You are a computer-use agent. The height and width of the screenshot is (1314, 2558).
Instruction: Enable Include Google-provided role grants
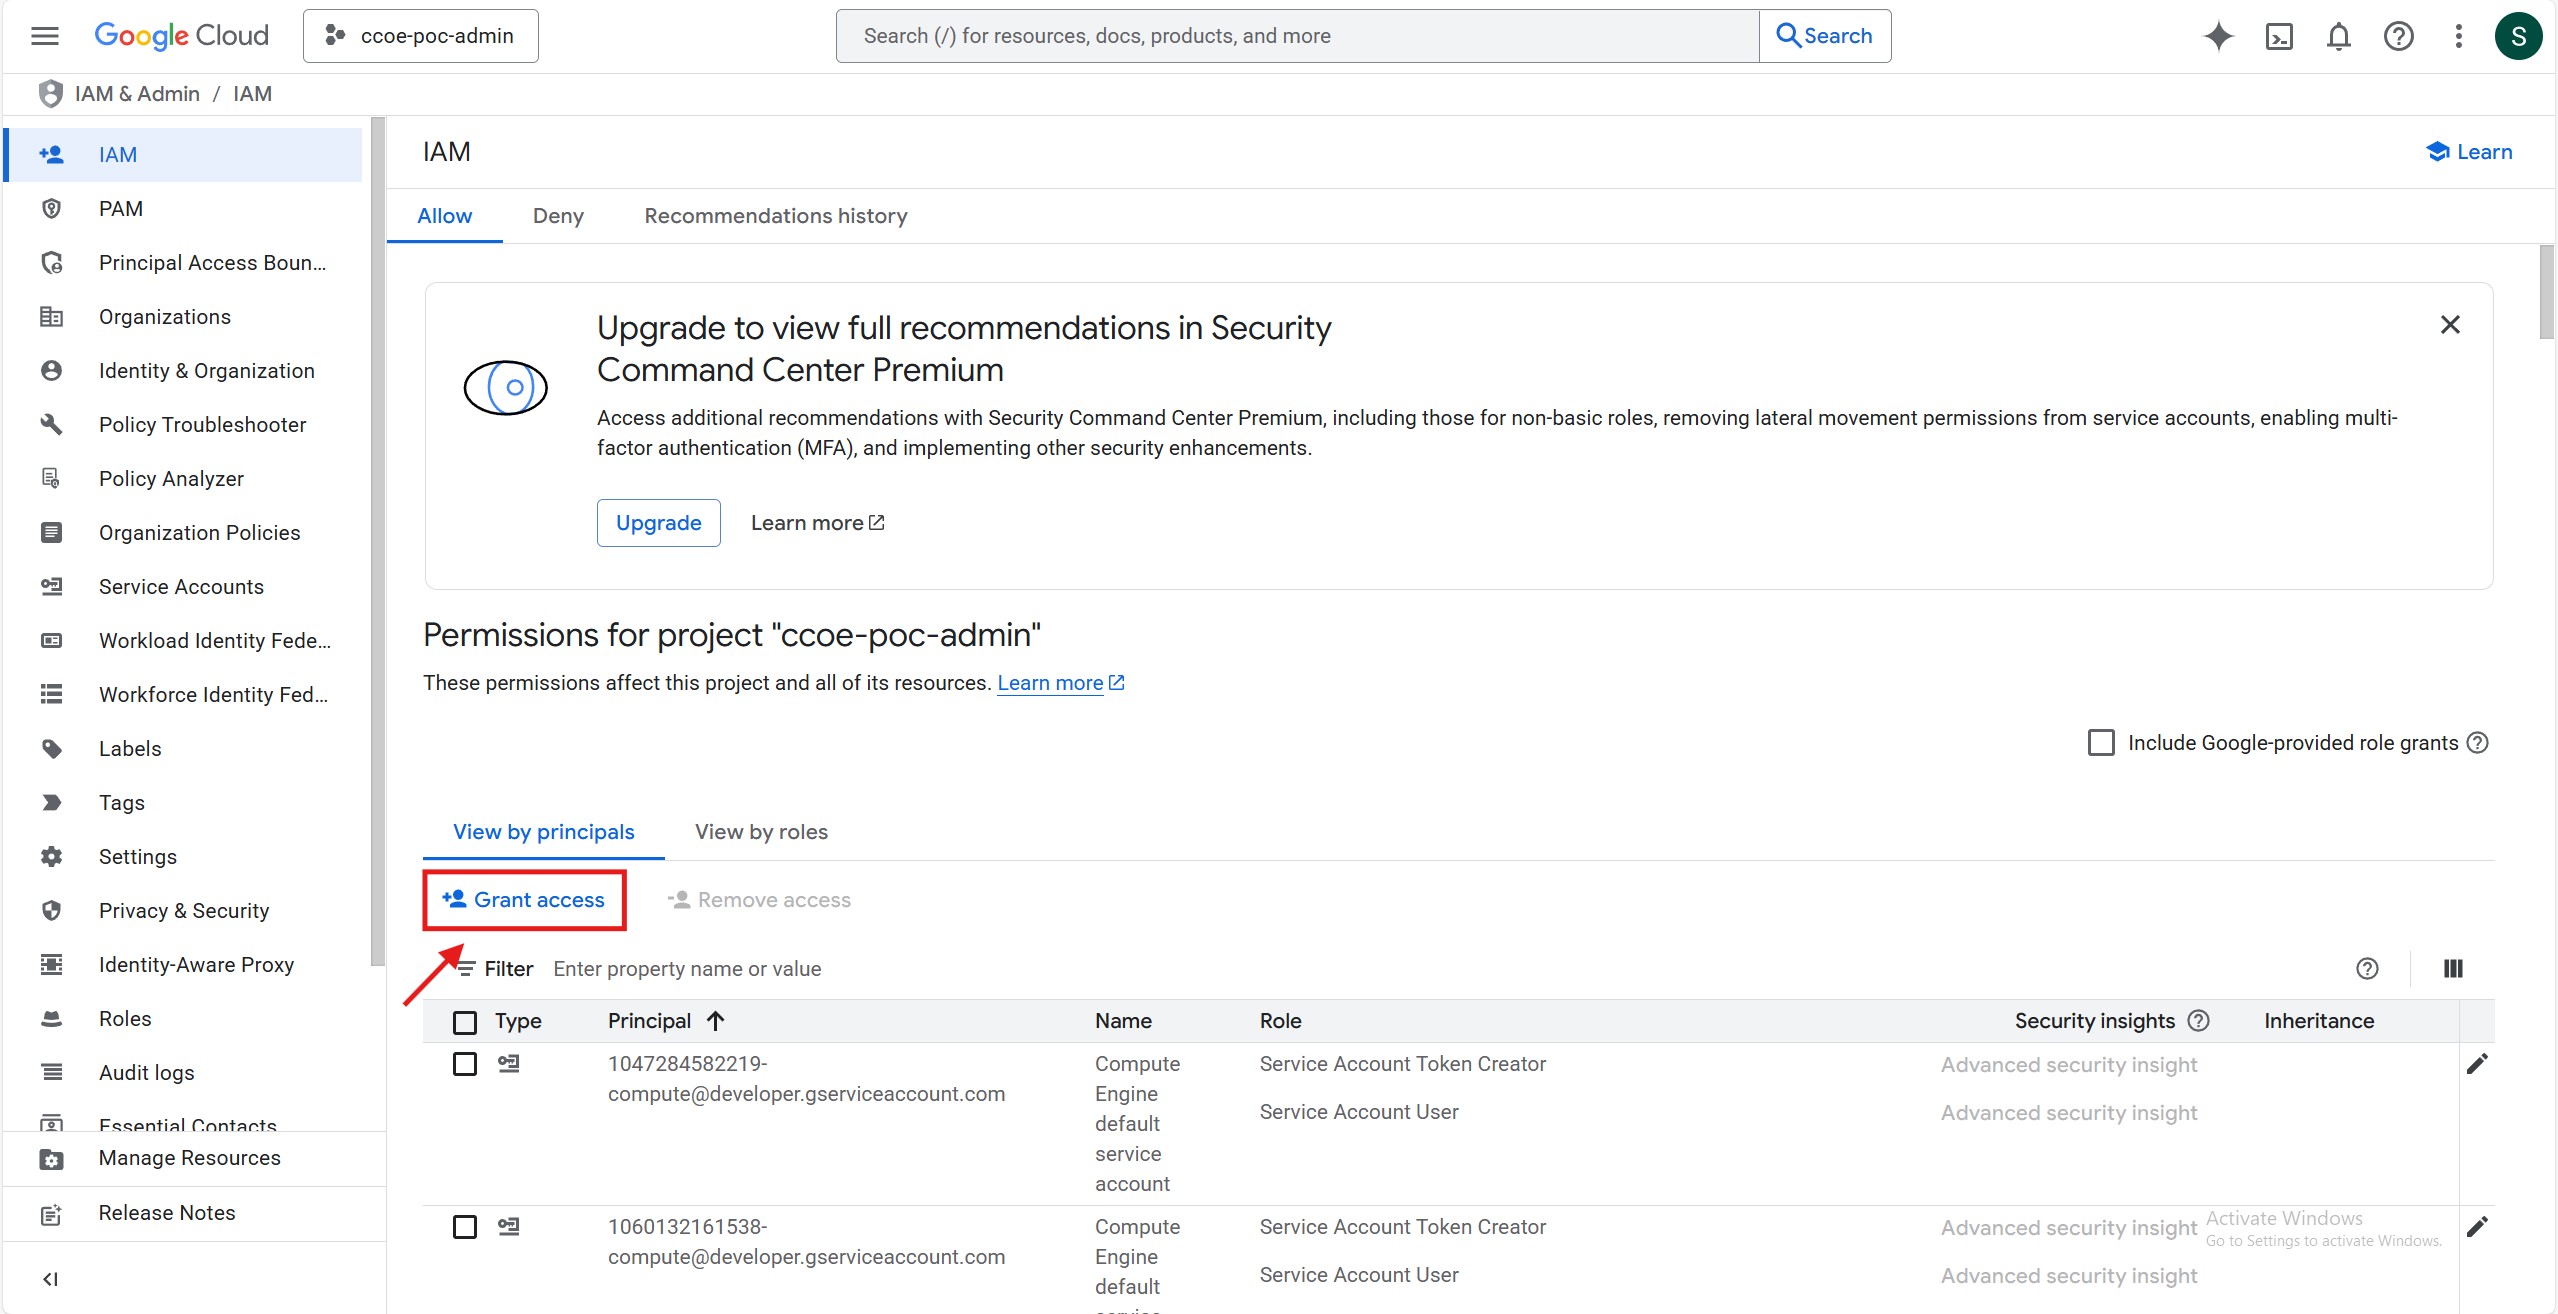coord(2101,743)
